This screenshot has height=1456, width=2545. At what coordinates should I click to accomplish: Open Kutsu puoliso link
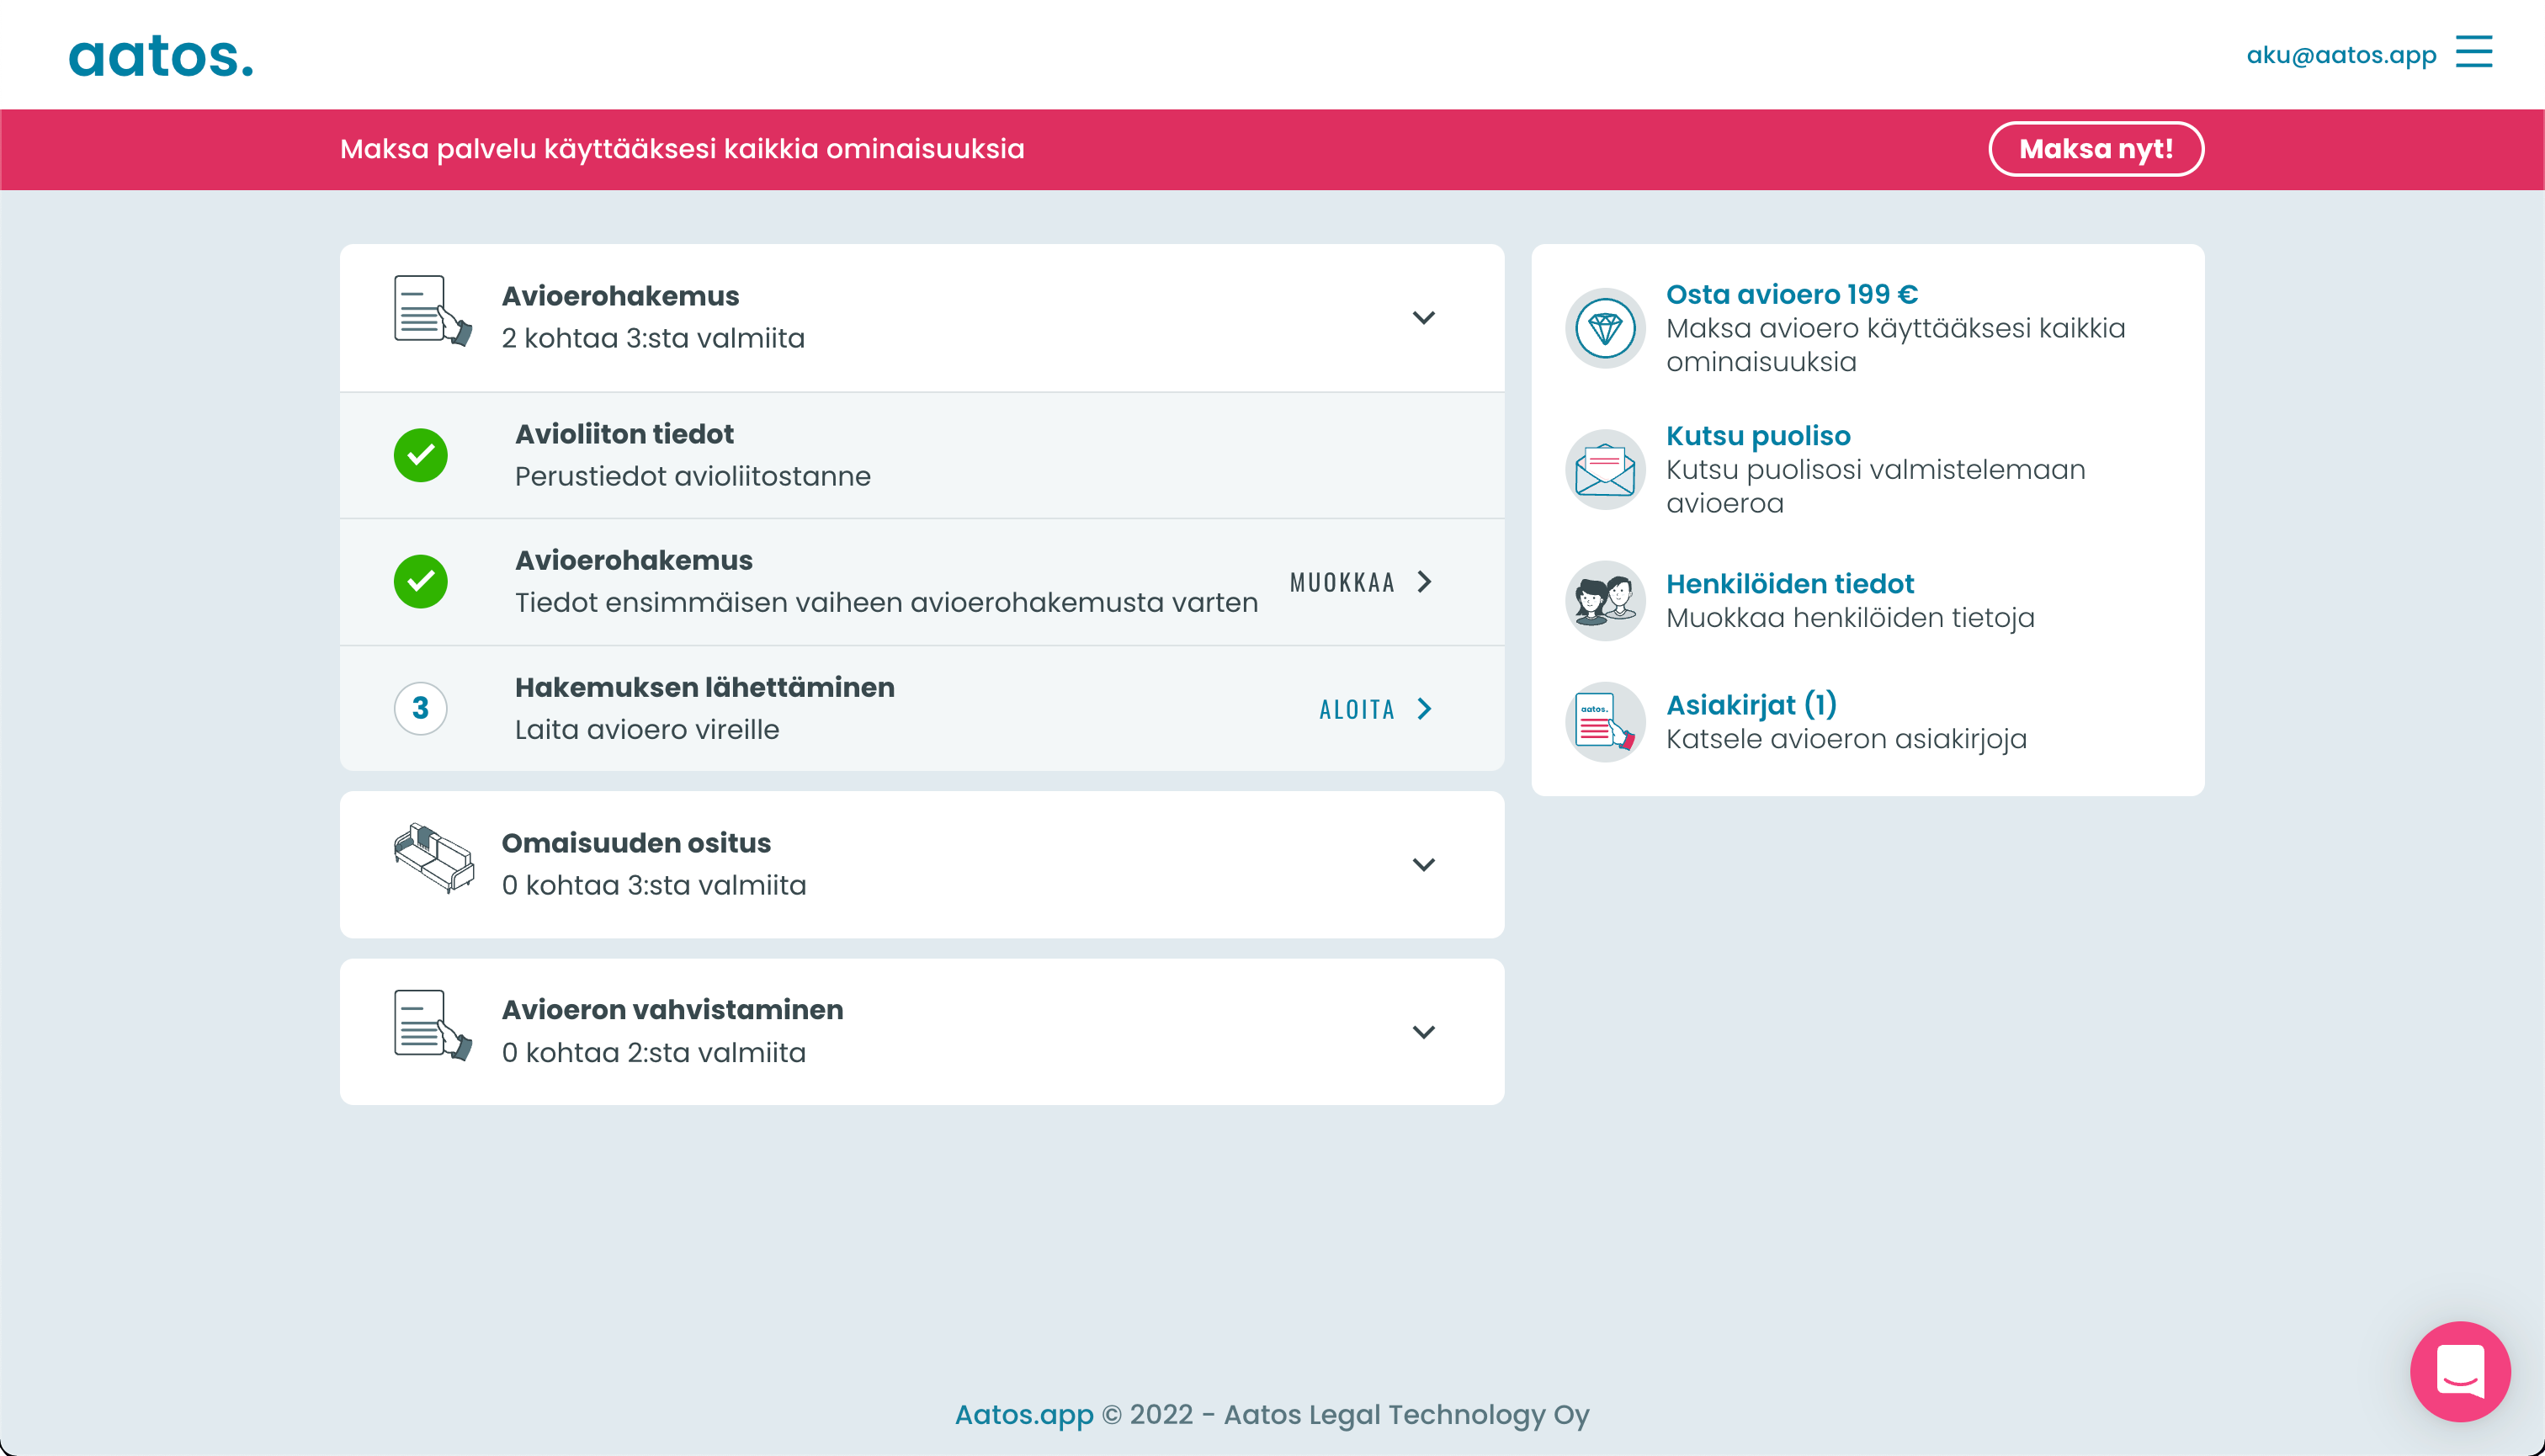(x=1758, y=435)
